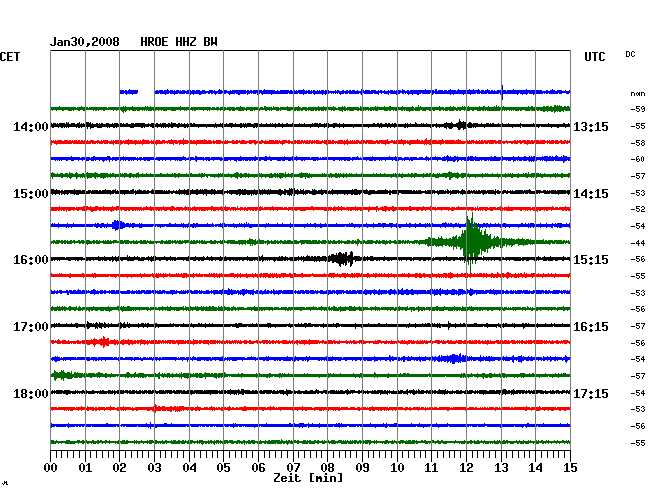Click the short blue segment before the top trace gap

[x=129, y=92]
